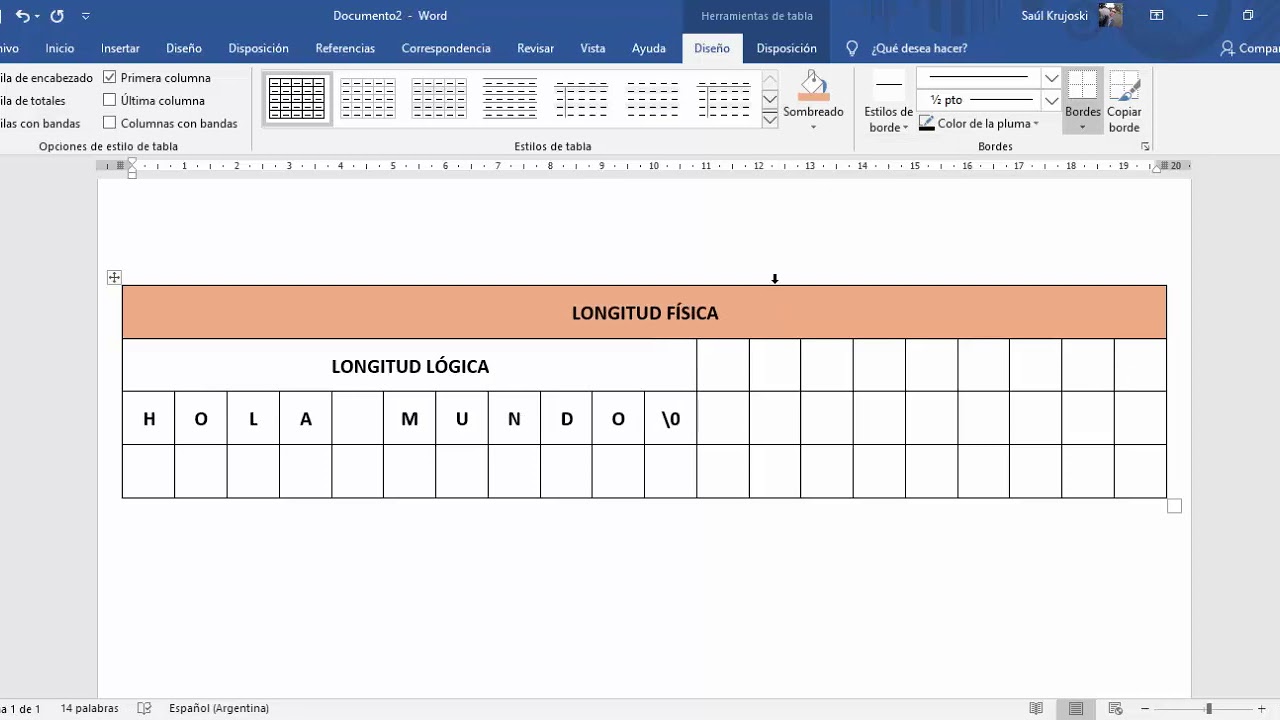Screen dimensions: 1280x720
Task: Open the Undo history dropdown arrow
Action: tap(37, 16)
